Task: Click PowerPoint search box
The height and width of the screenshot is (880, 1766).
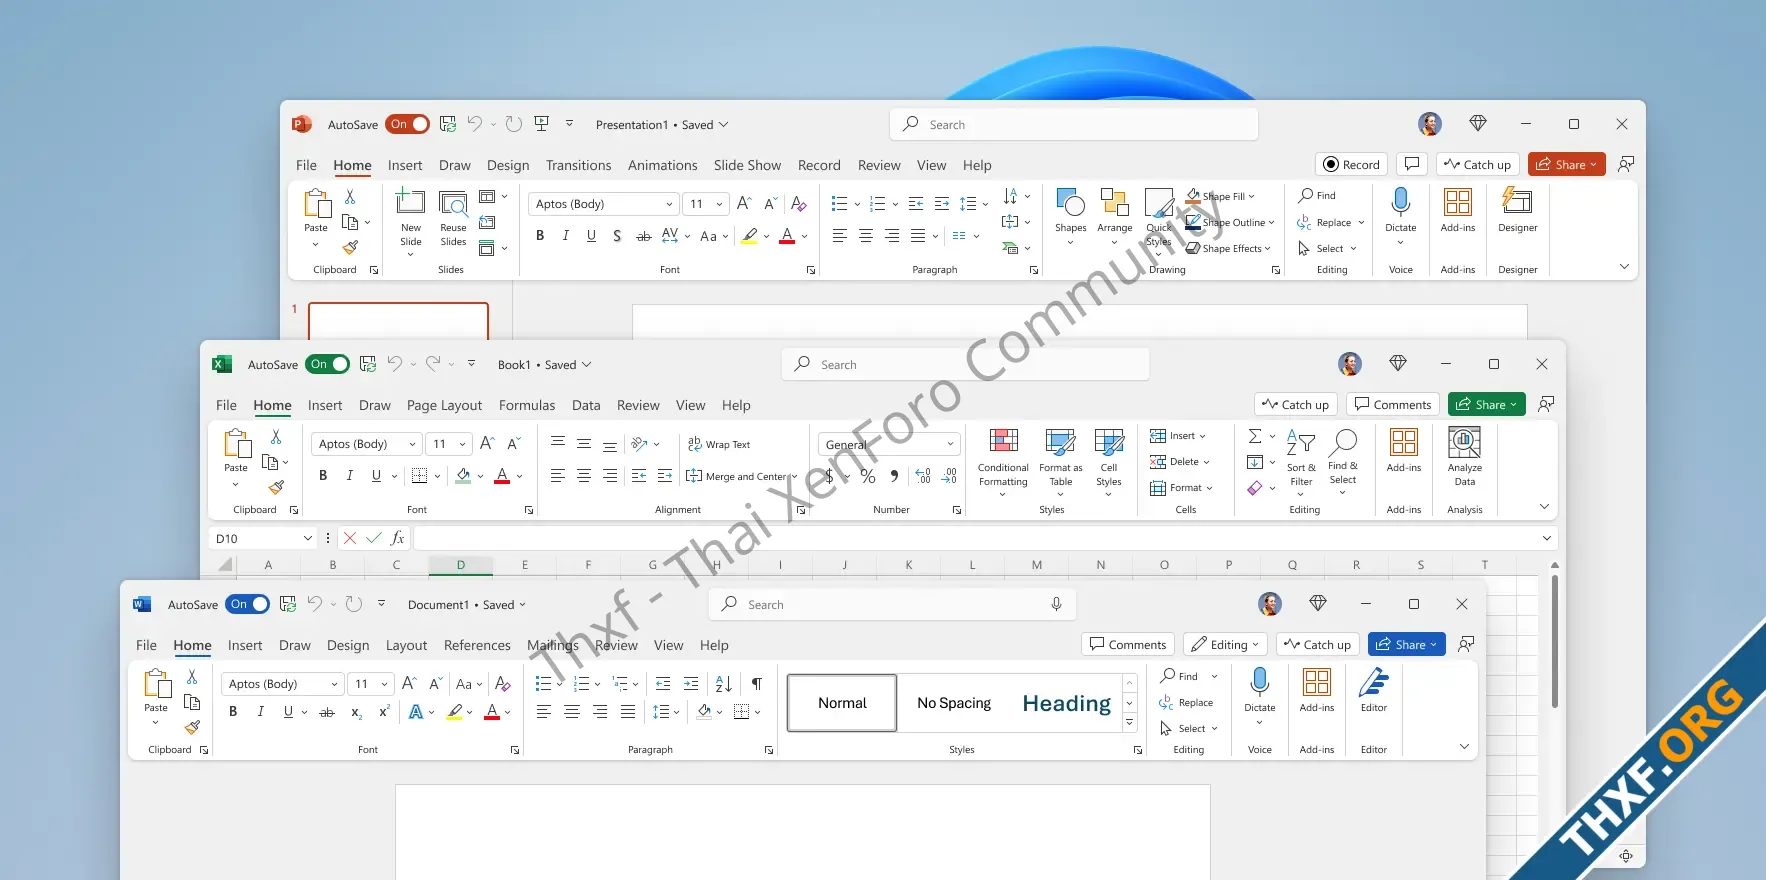Action: (x=1074, y=124)
